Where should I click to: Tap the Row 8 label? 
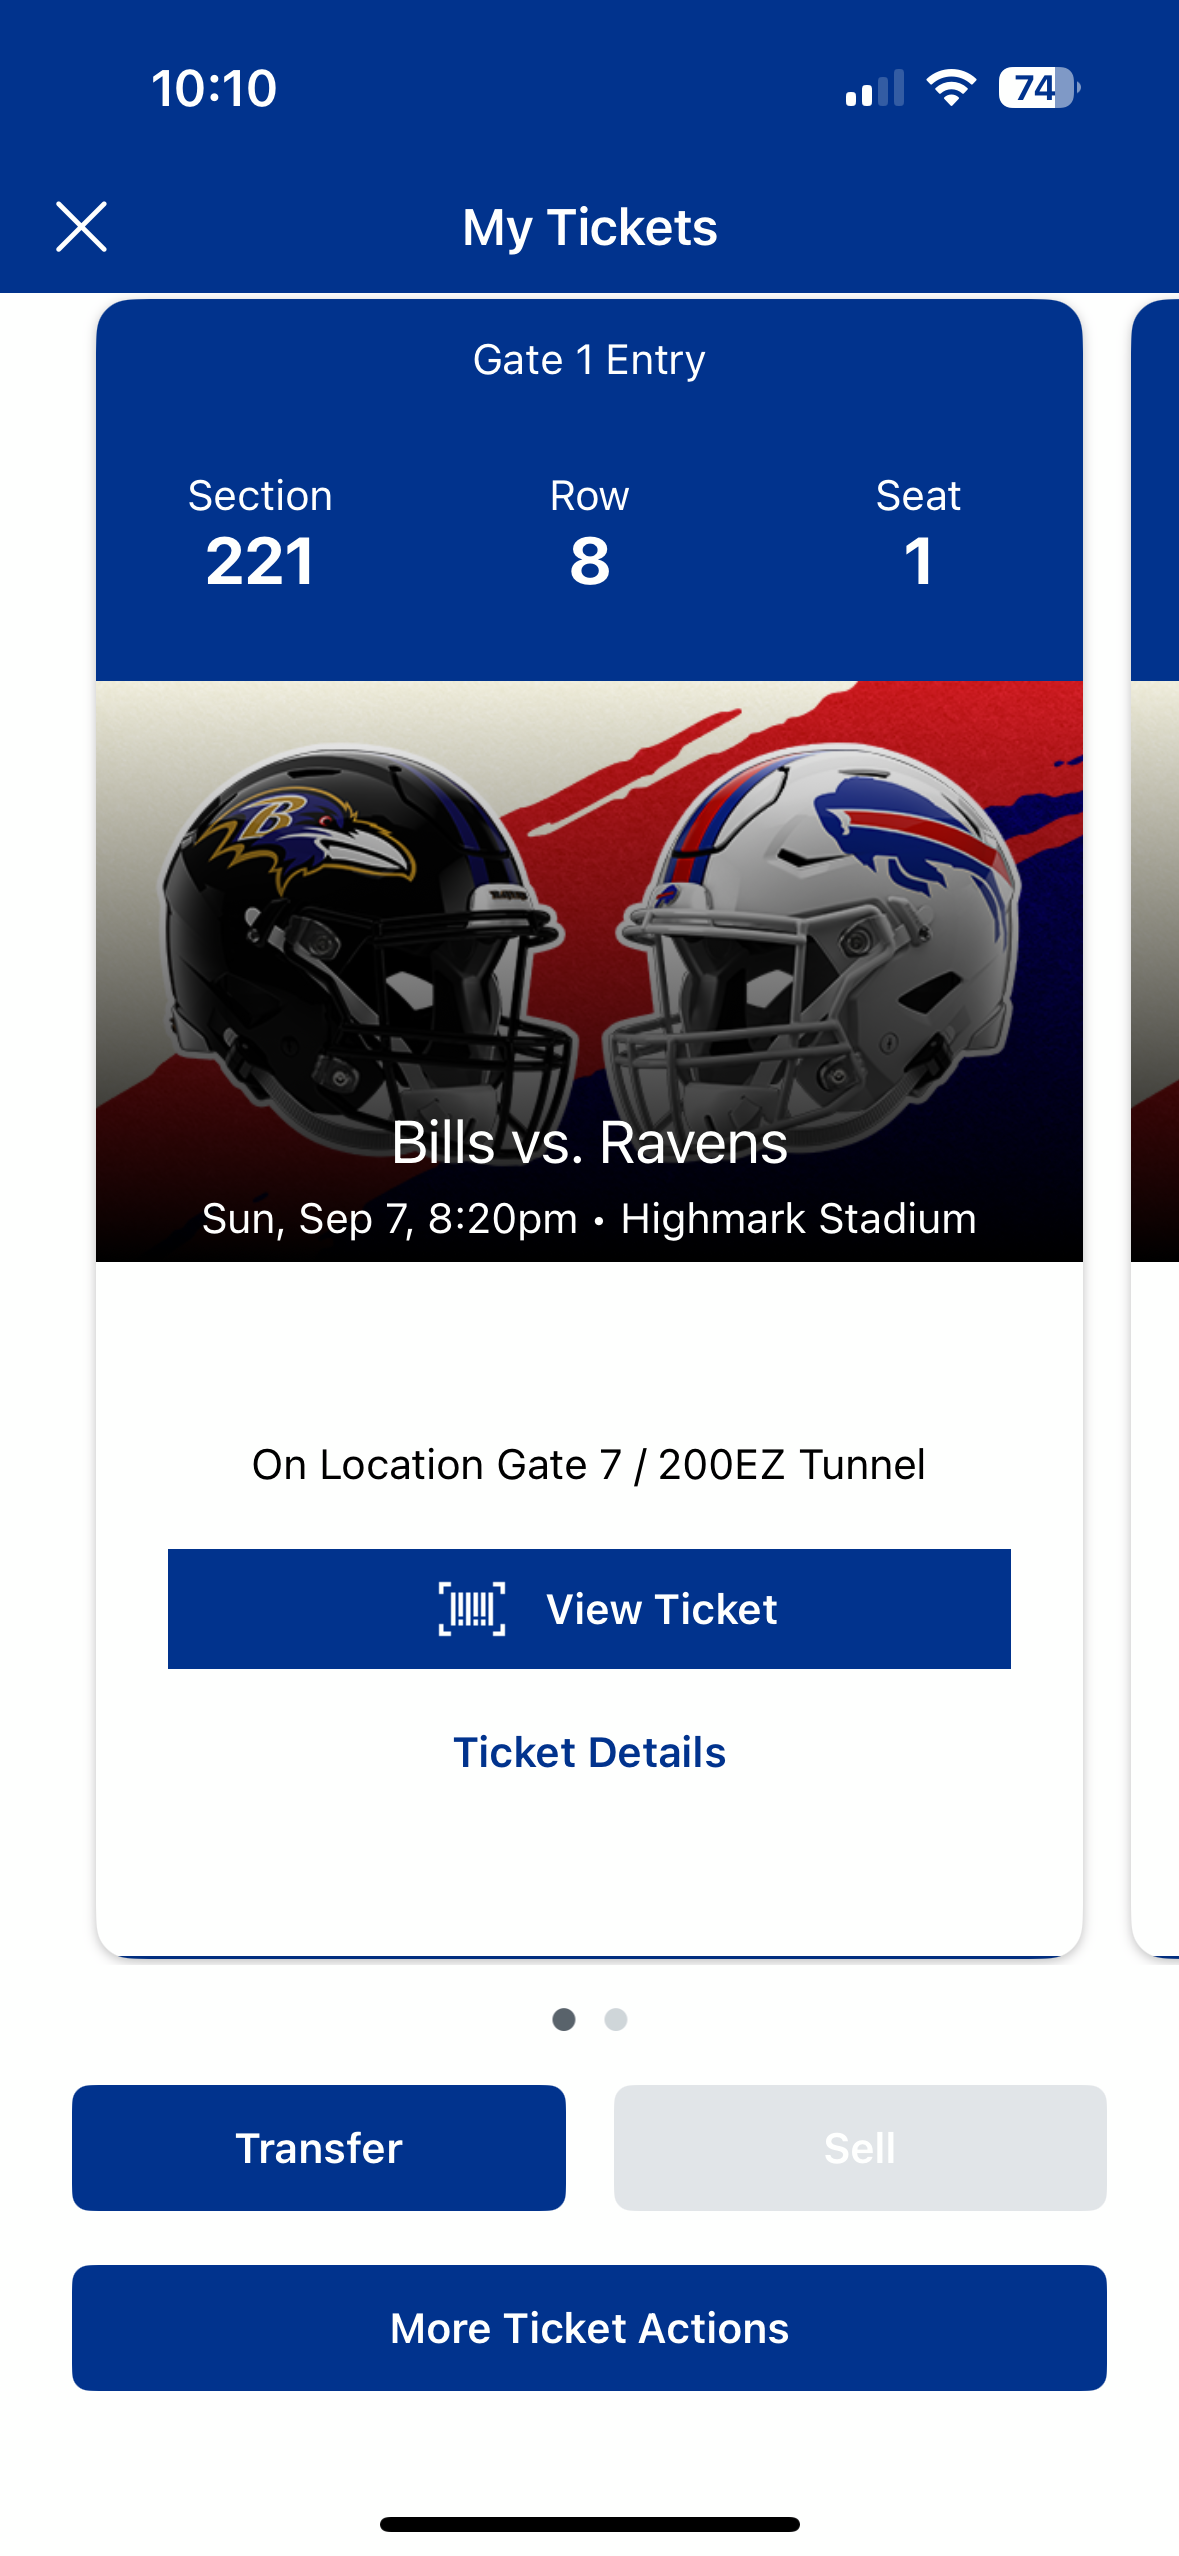tap(589, 538)
